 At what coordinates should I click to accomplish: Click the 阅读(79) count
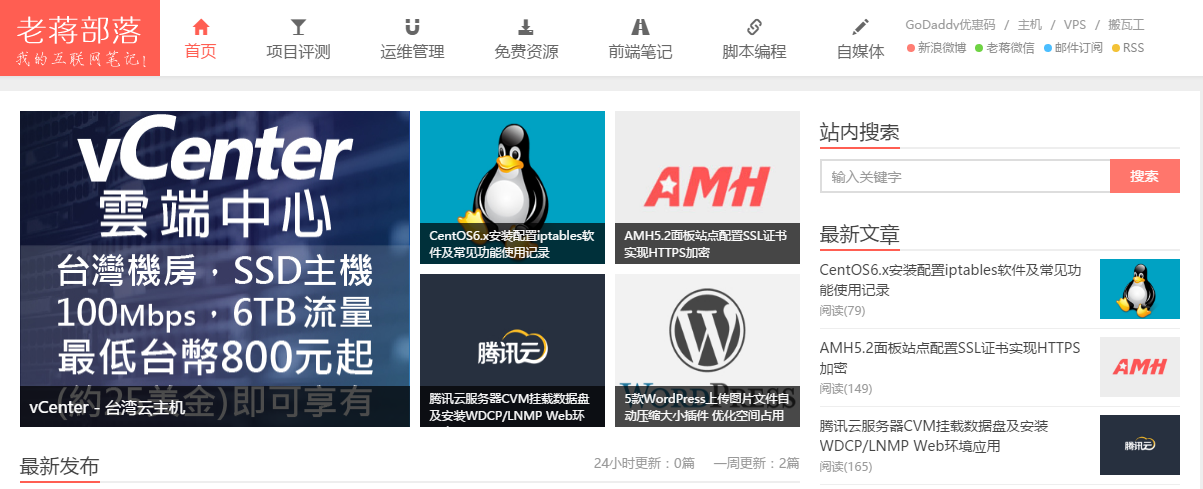(x=843, y=310)
